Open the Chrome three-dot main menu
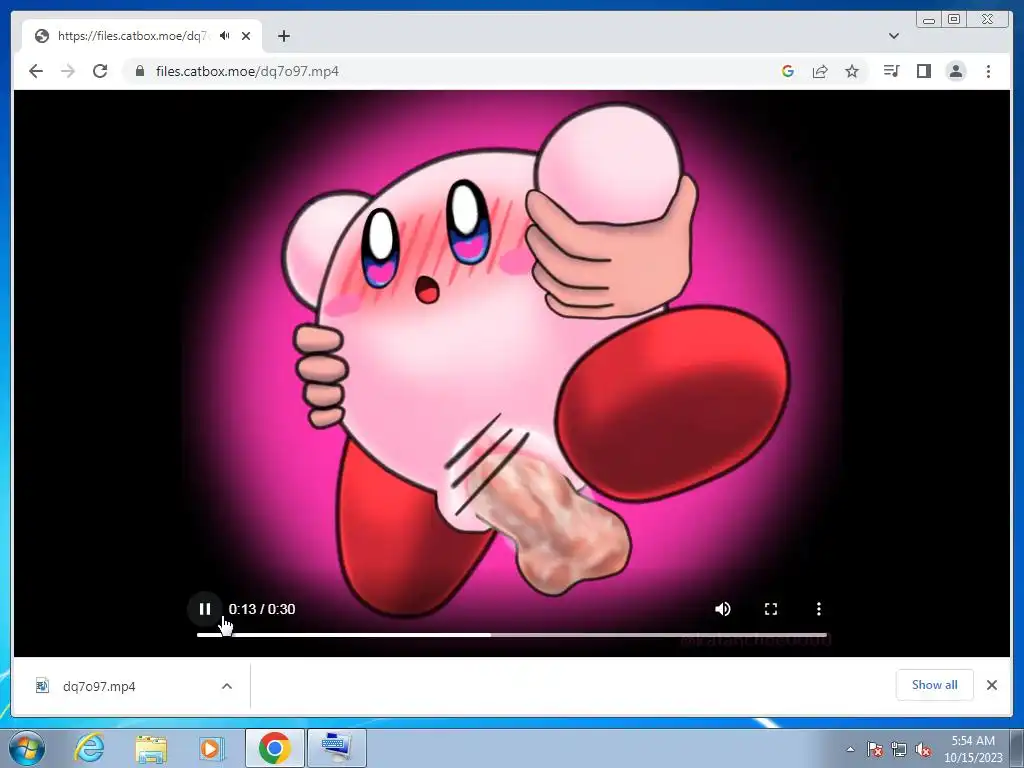 point(988,71)
